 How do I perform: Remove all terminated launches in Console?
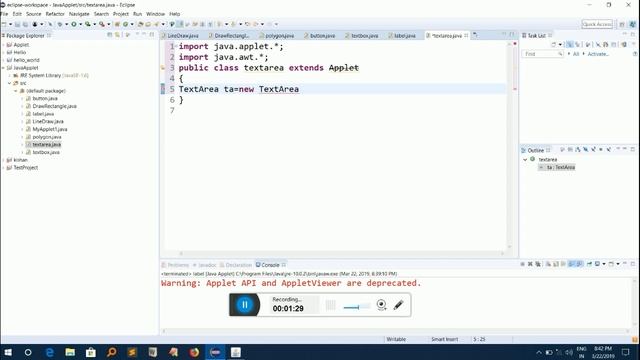[538, 264]
